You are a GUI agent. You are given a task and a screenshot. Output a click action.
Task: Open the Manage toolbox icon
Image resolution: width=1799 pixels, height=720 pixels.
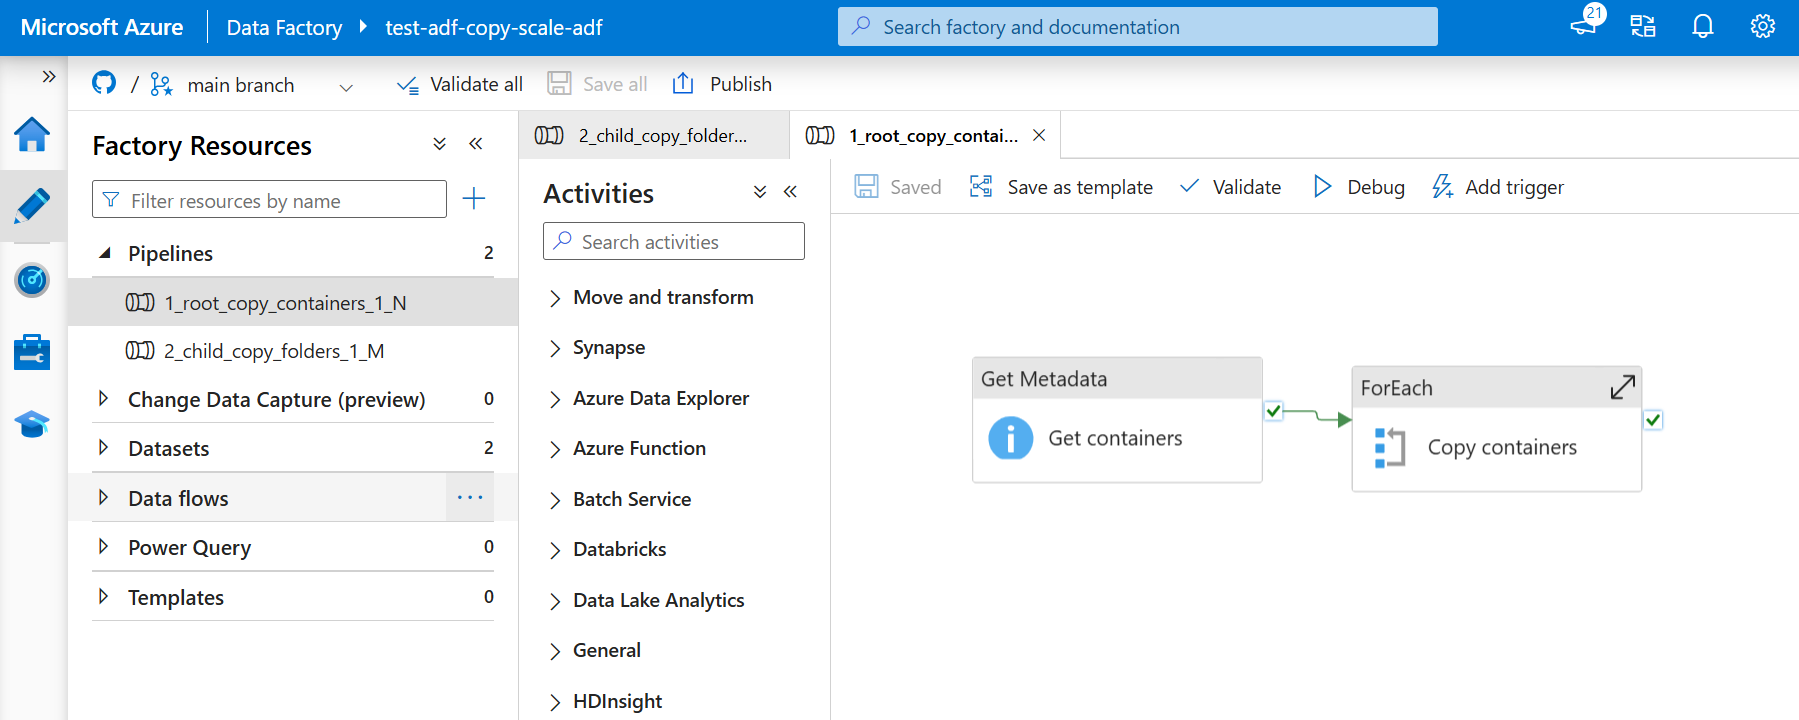pyautogui.click(x=32, y=352)
